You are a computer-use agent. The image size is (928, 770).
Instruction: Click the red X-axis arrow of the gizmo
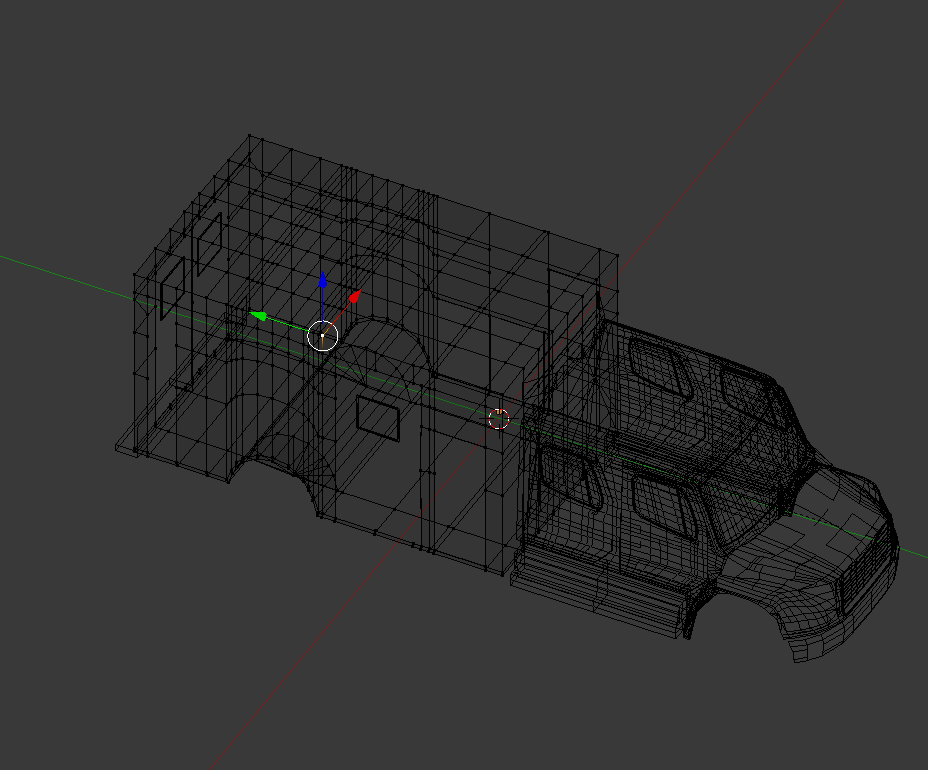click(355, 297)
